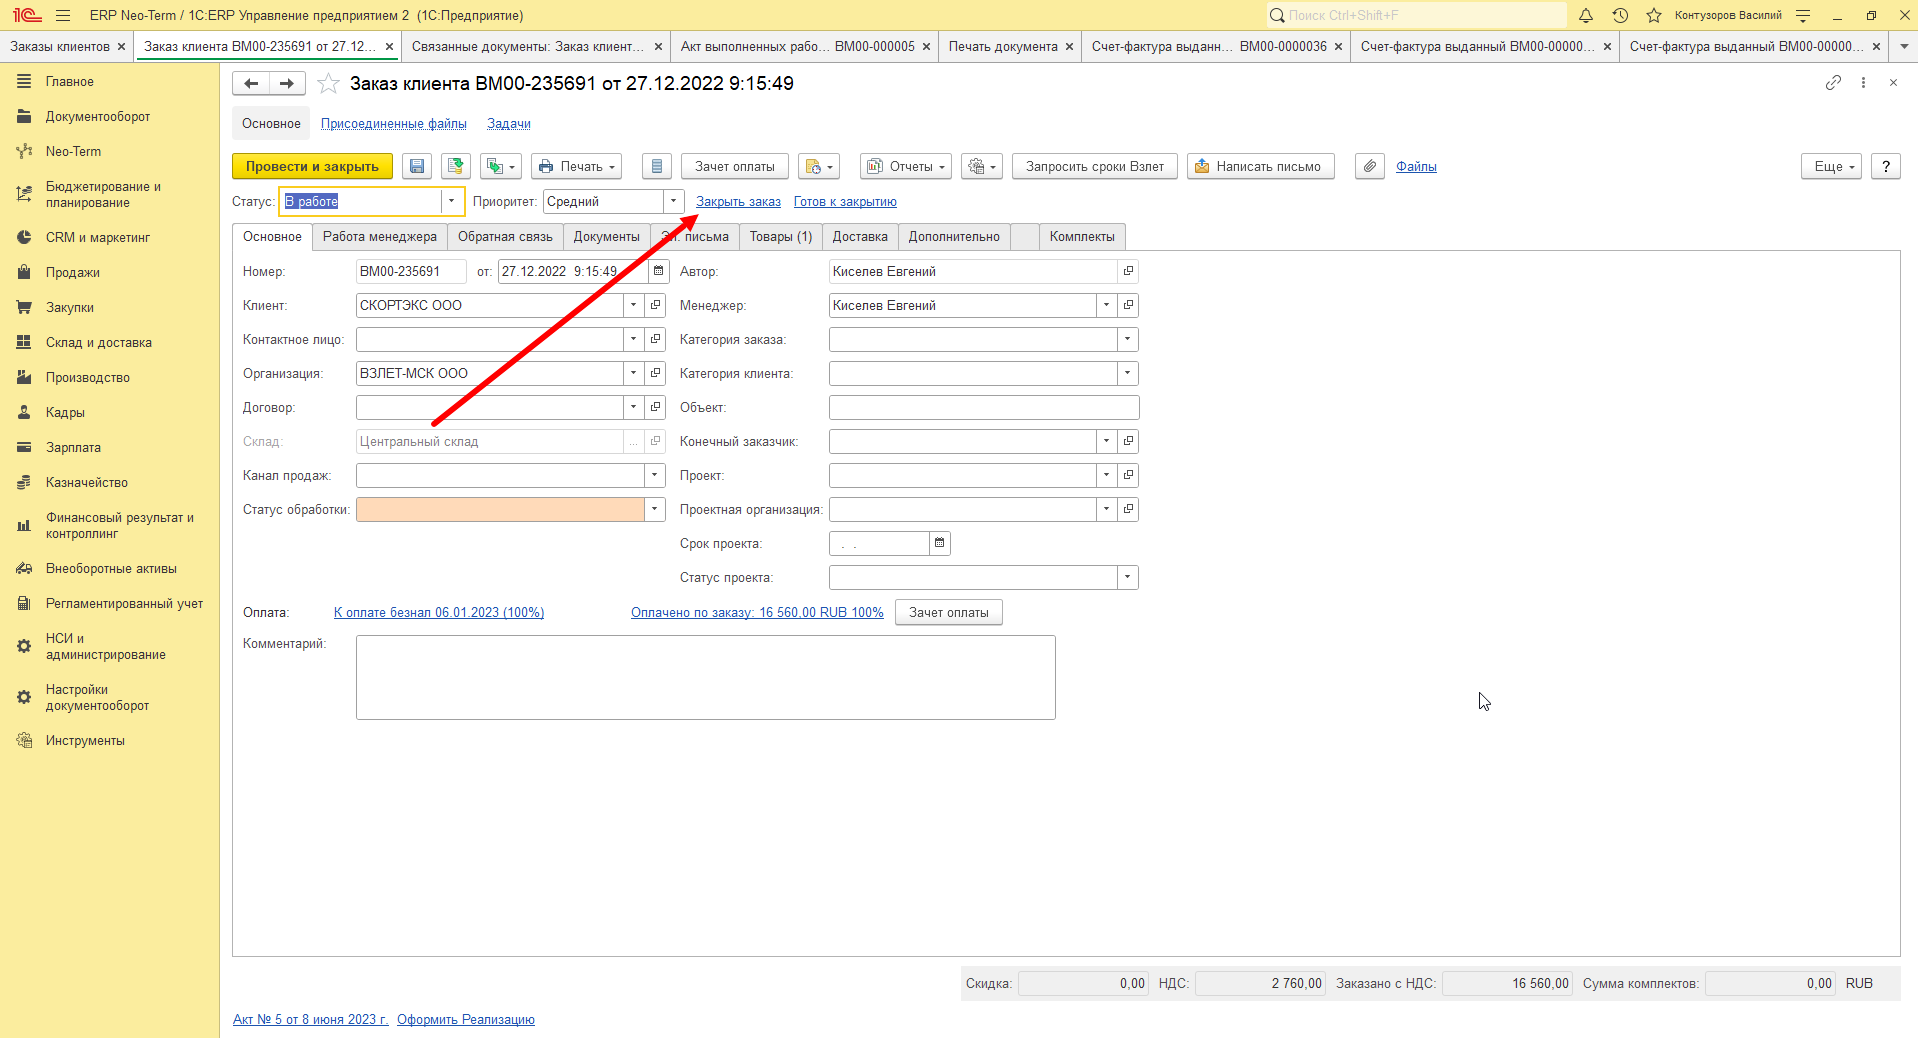Open Продажи section in sidebar
The height and width of the screenshot is (1038, 1918).
click(x=72, y=272)
